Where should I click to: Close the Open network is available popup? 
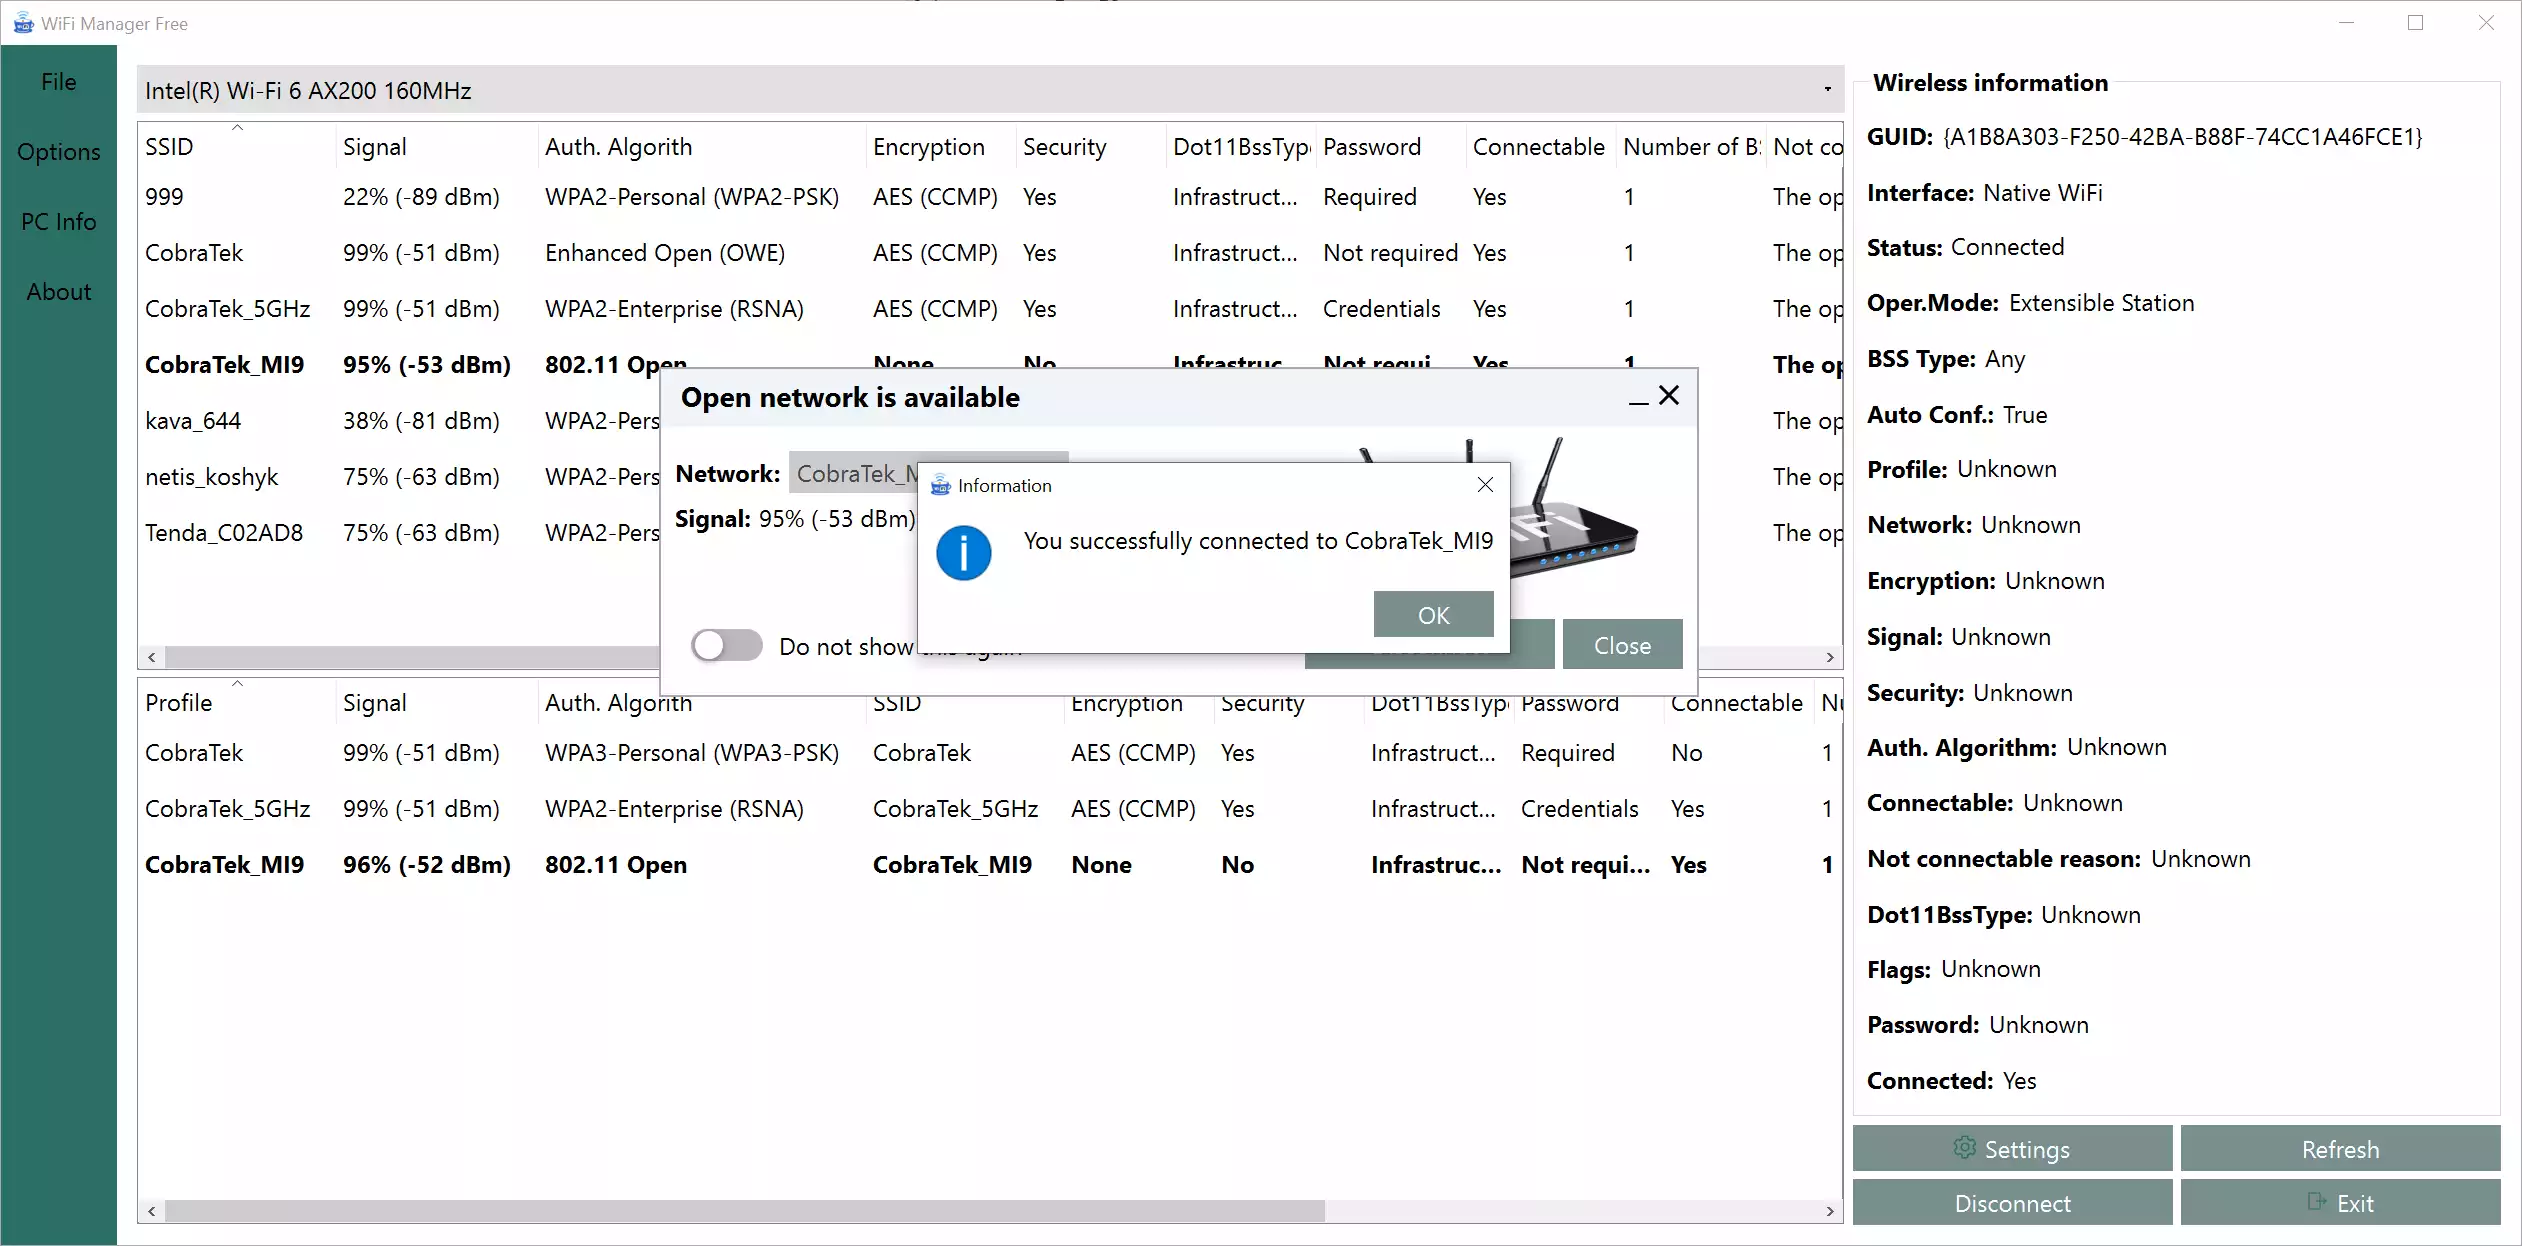pyautogui.click(x=1669, y=396)
